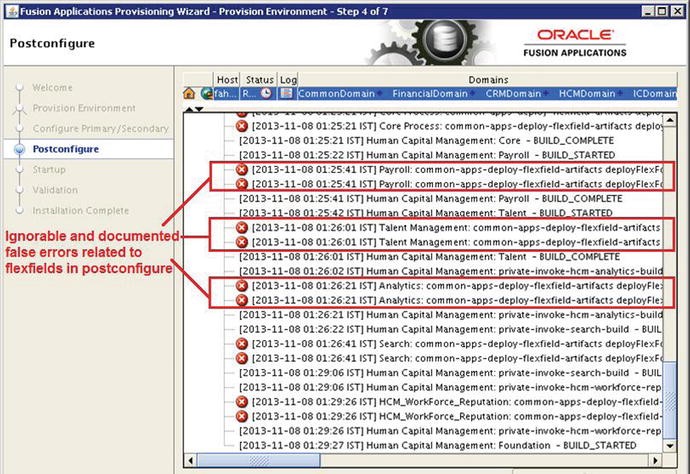Click the globe icon beside the host name
Viewport: 690px width, 474px height.
click(206, 93)
